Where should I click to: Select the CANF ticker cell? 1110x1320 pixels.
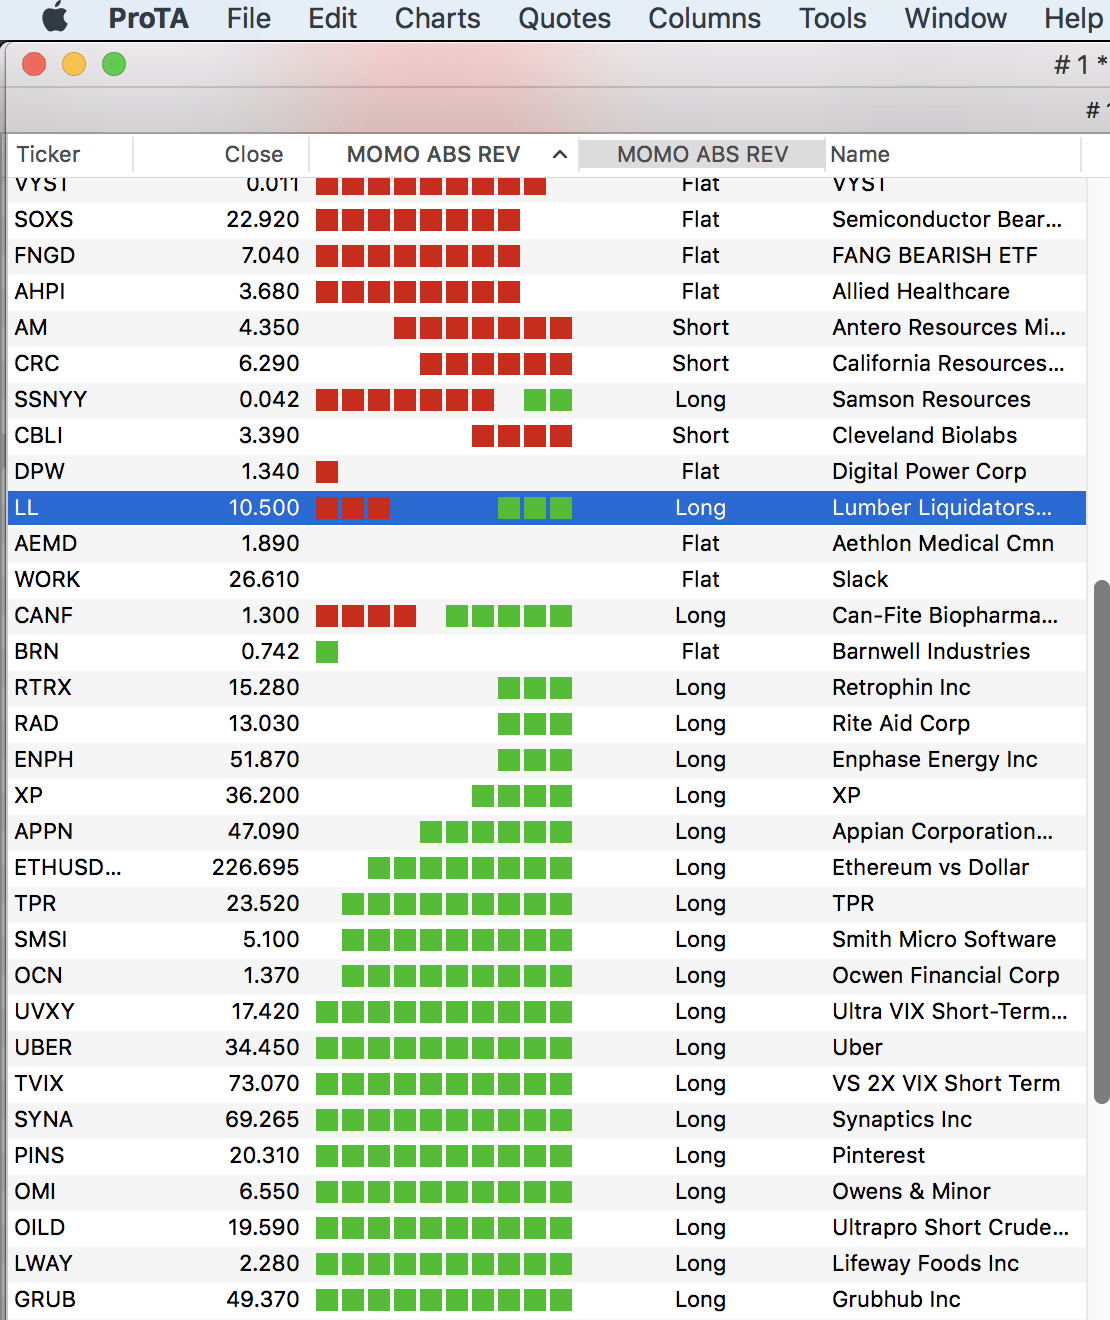44,616
